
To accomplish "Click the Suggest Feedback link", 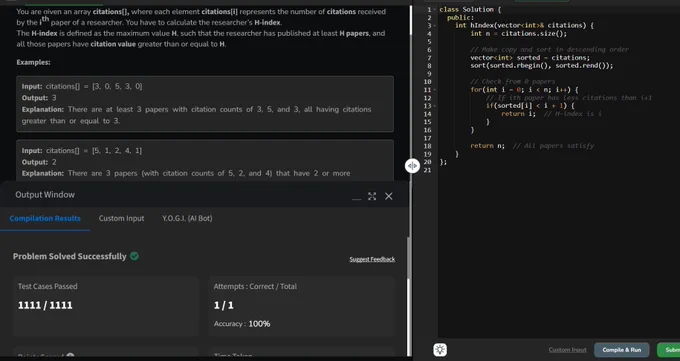I will [x=372, y=259].
